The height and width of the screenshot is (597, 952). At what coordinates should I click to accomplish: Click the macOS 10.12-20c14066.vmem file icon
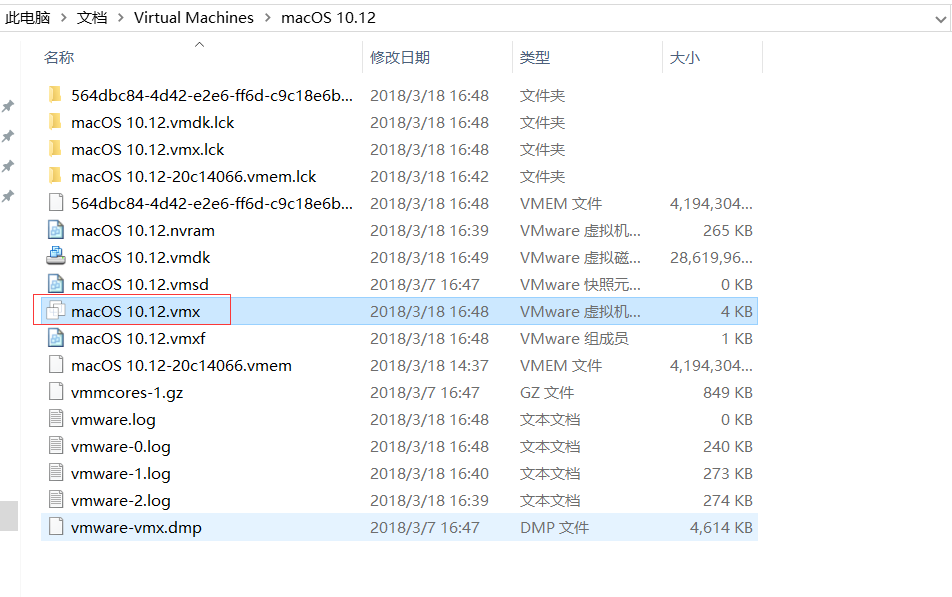[x=56, y=365]
